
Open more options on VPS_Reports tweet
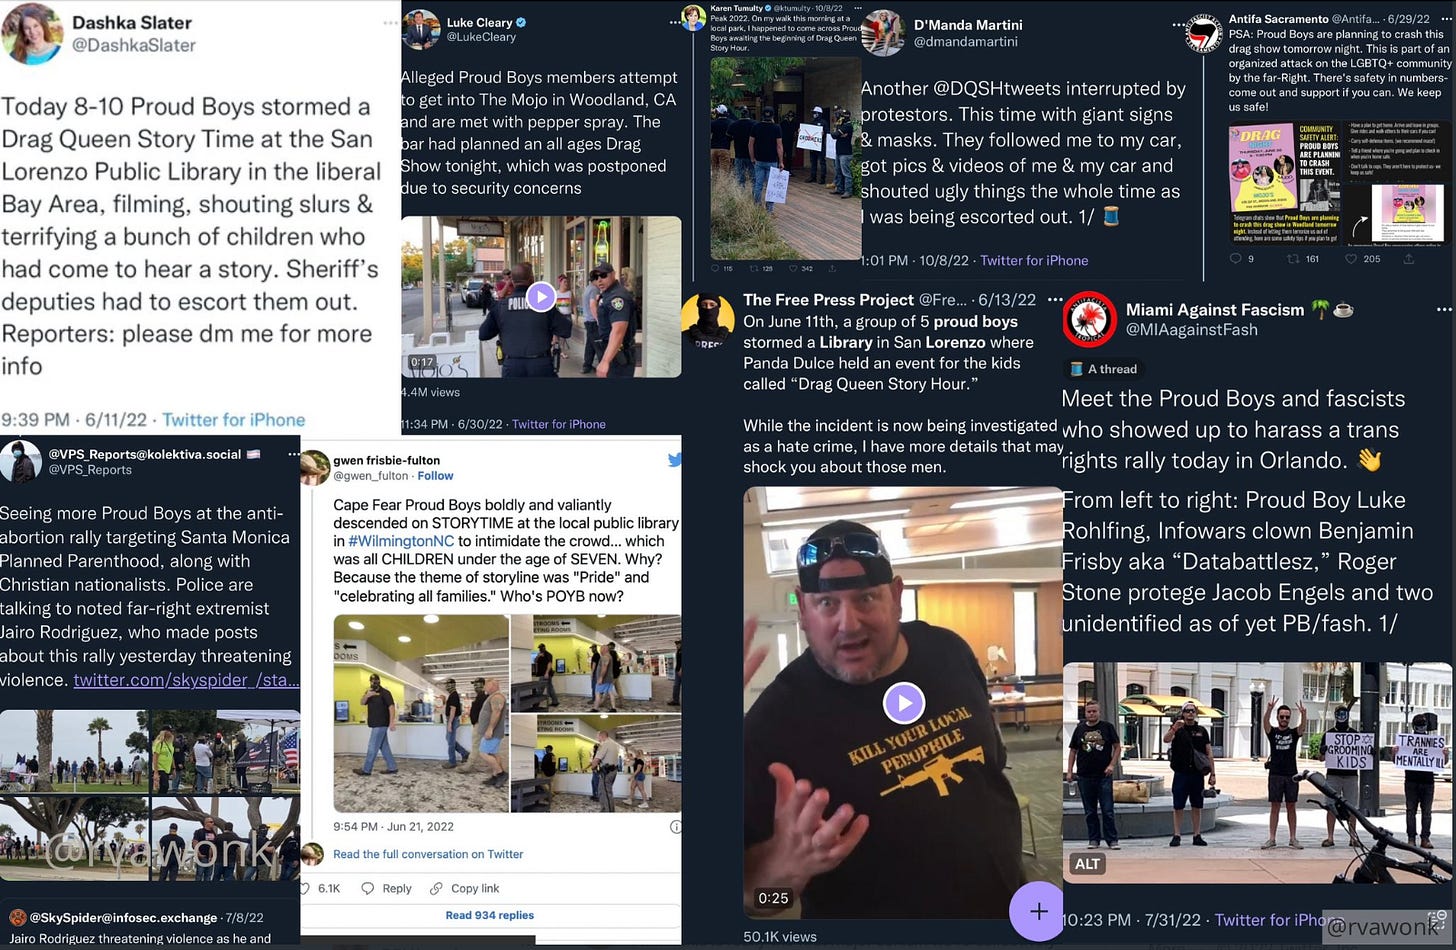pyautogui.click(x=293, y=454)
